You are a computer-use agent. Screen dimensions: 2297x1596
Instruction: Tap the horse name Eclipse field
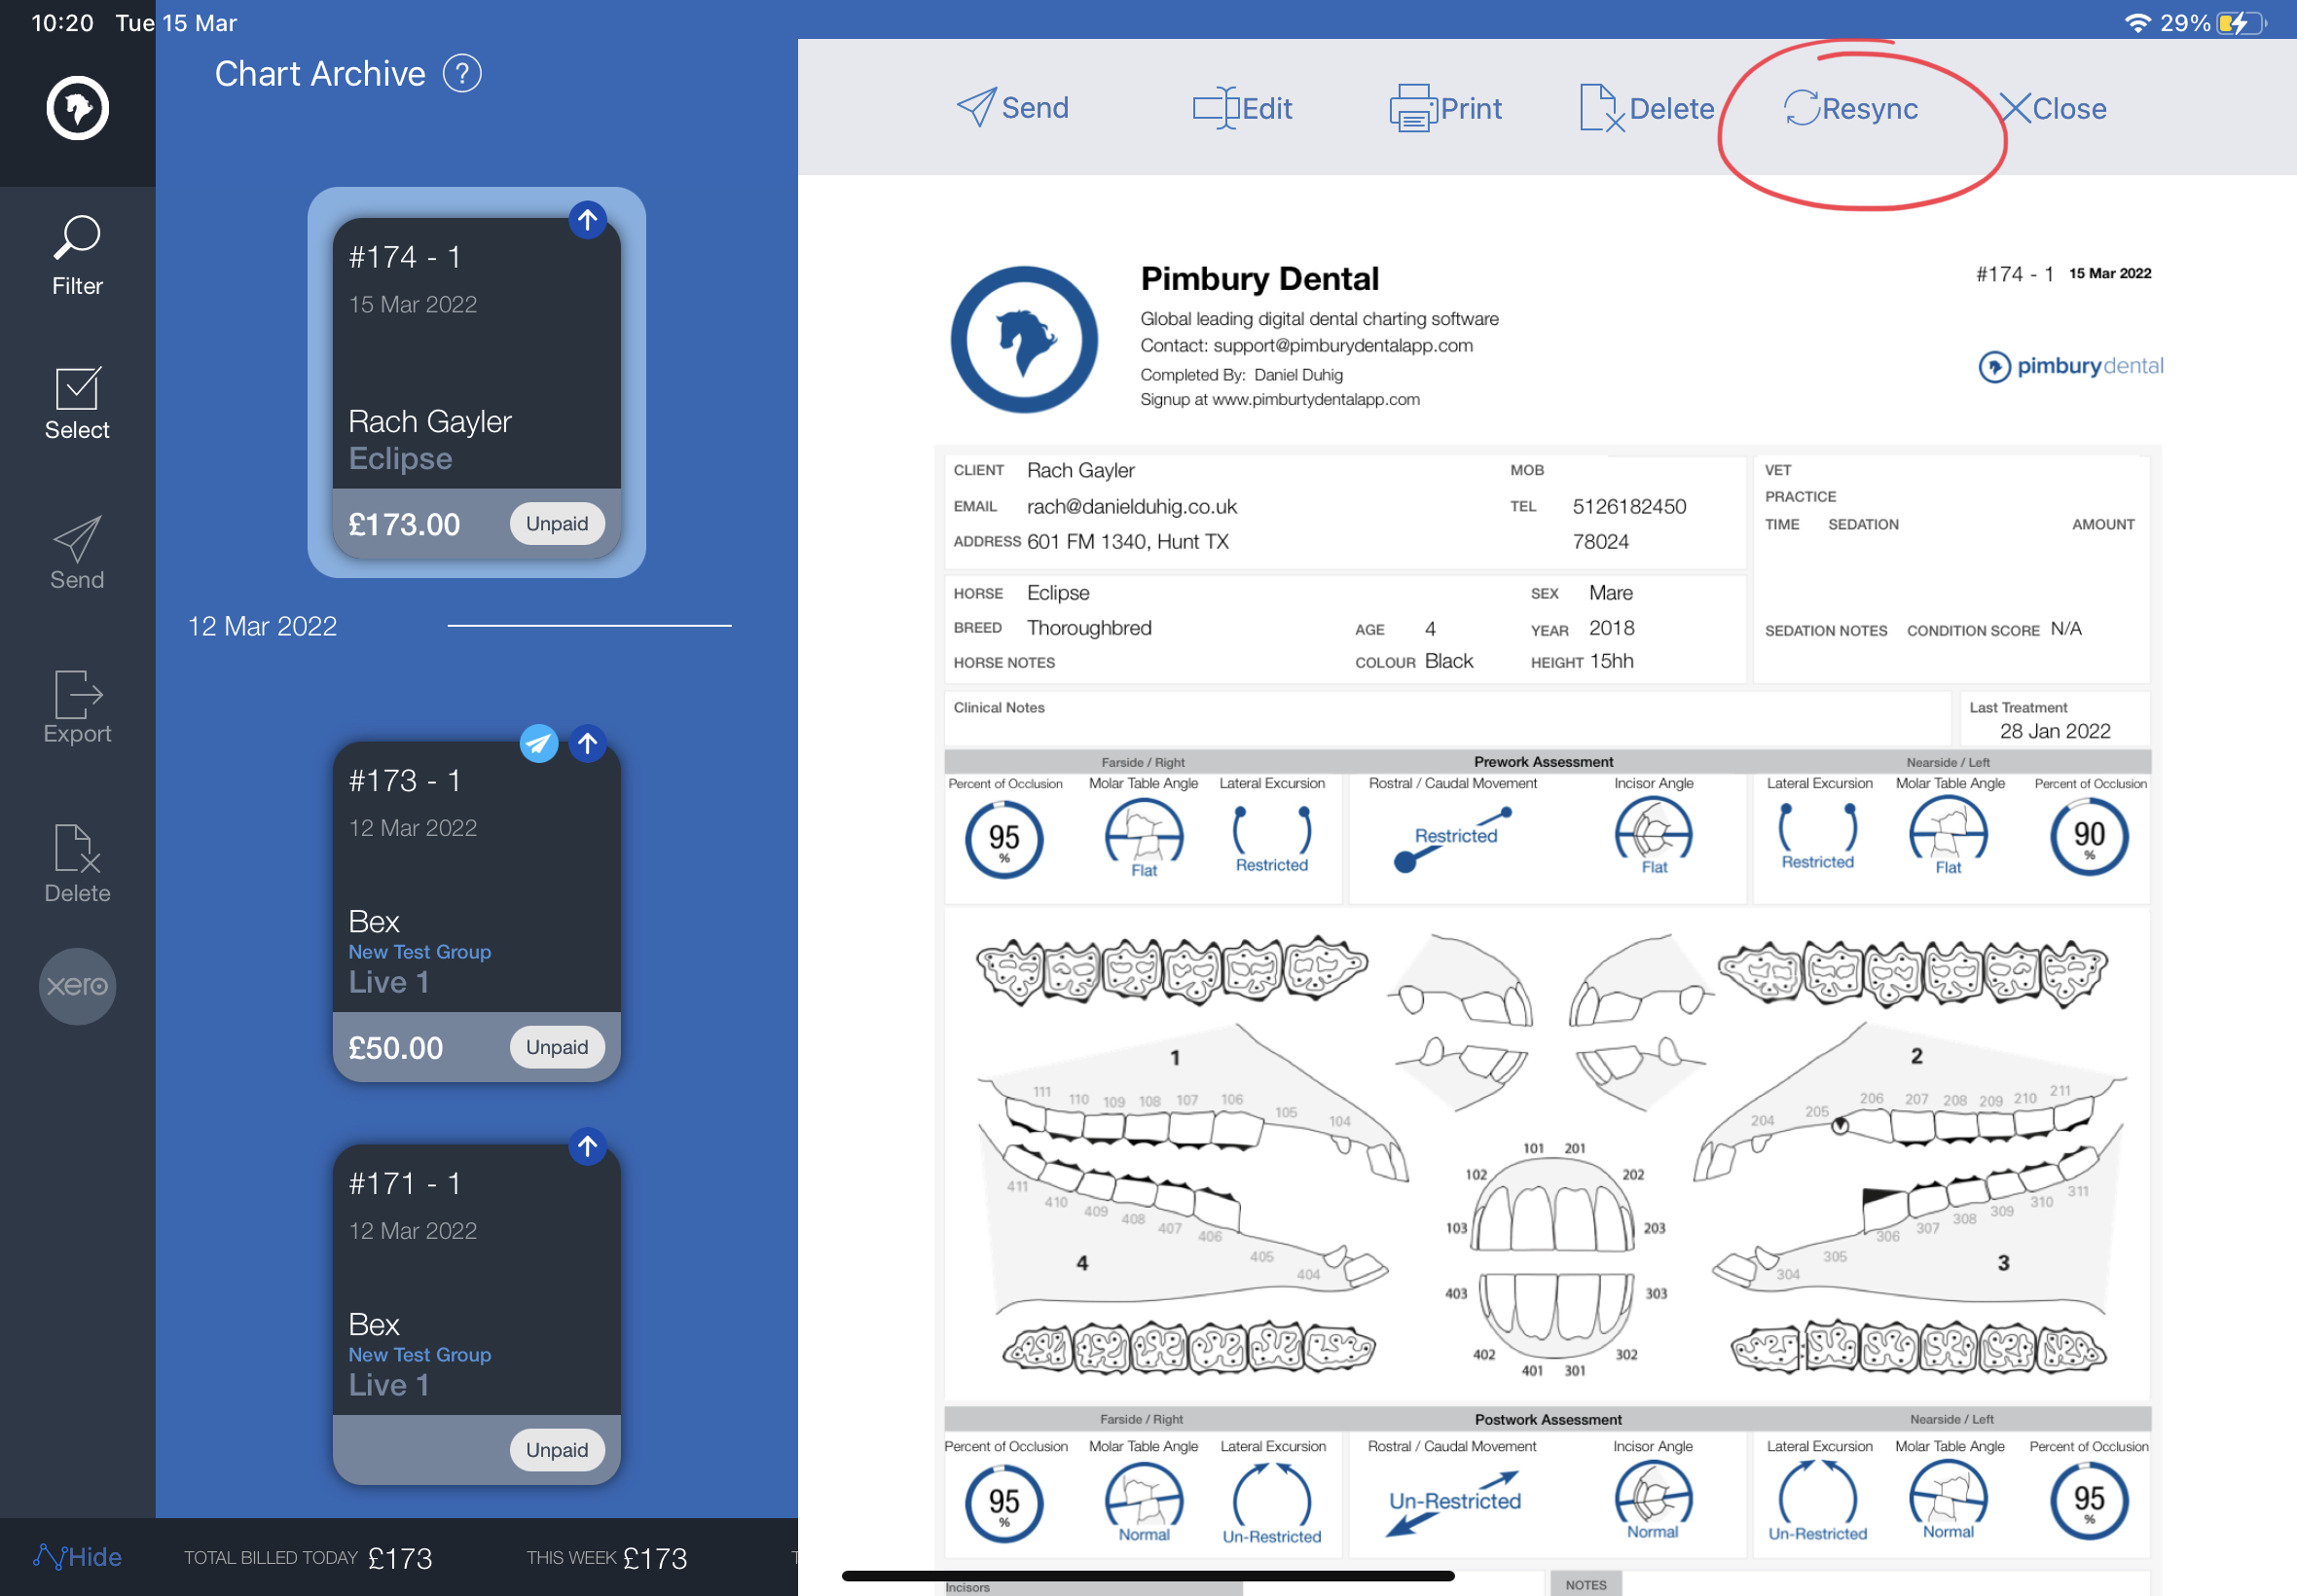[1058, 593]
